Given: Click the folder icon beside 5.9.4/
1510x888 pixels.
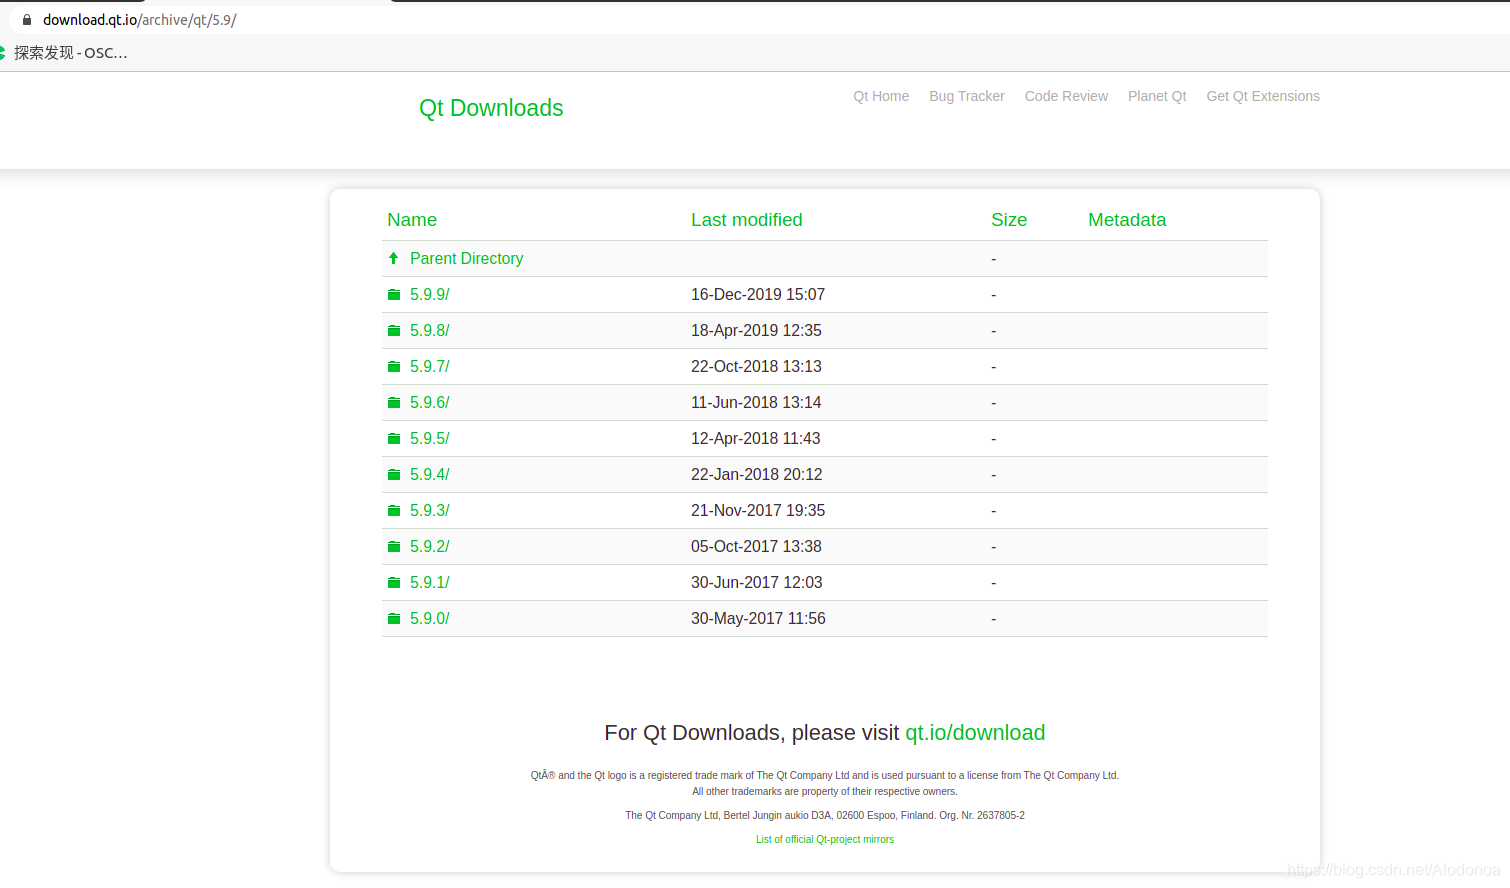Looking at the screenshot, I should coord(394,475).
